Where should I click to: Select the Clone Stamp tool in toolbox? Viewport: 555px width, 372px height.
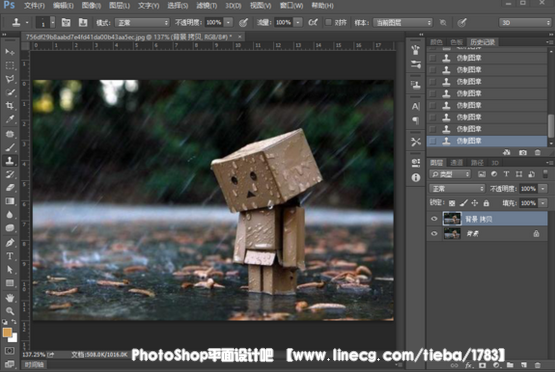tap(10, 161)
